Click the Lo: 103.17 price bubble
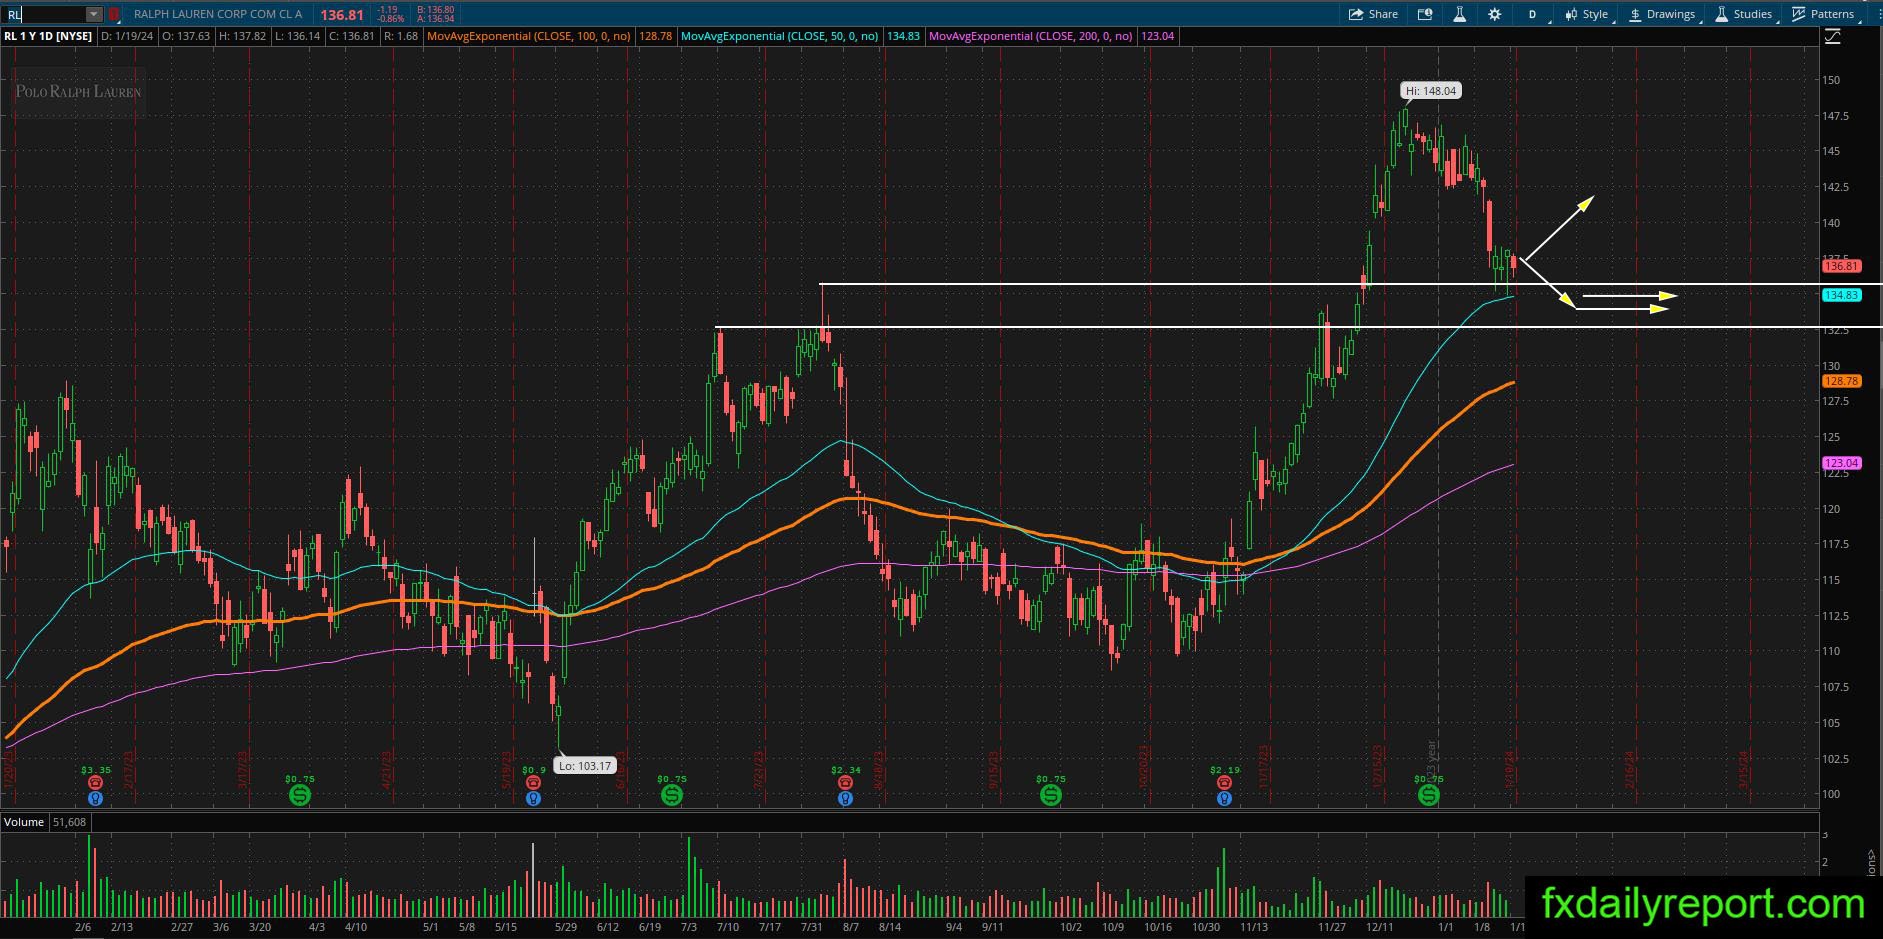This screenshot has height=939, width=1883. 585,766
